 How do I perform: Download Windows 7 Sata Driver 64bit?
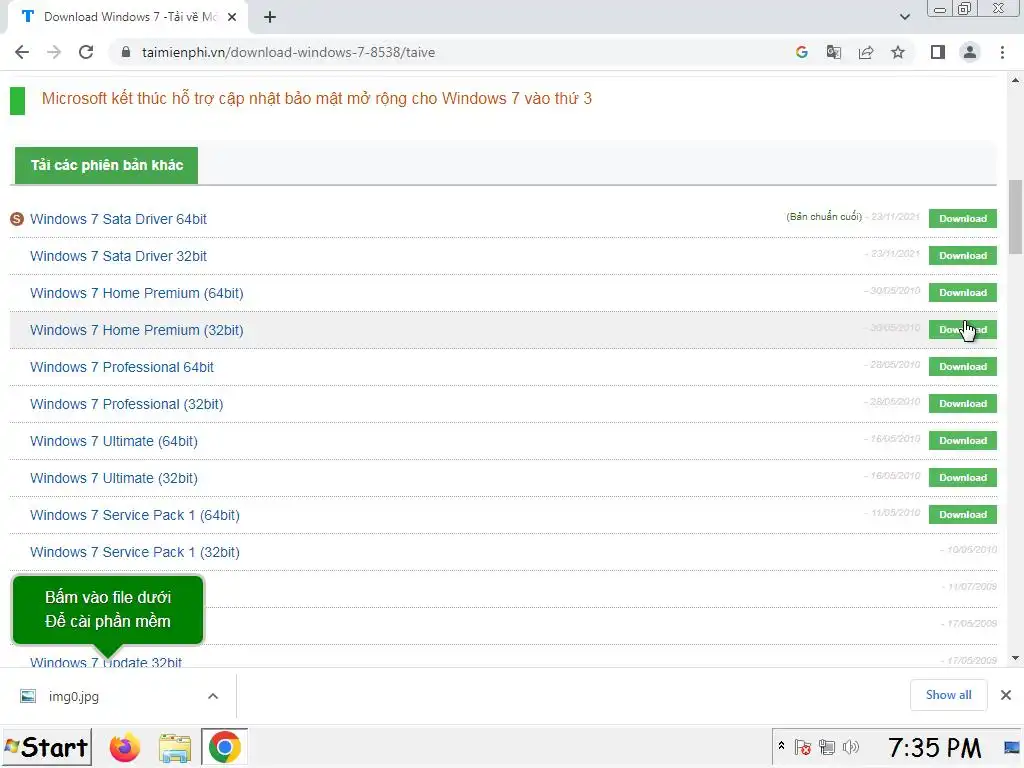click(963, 219)
